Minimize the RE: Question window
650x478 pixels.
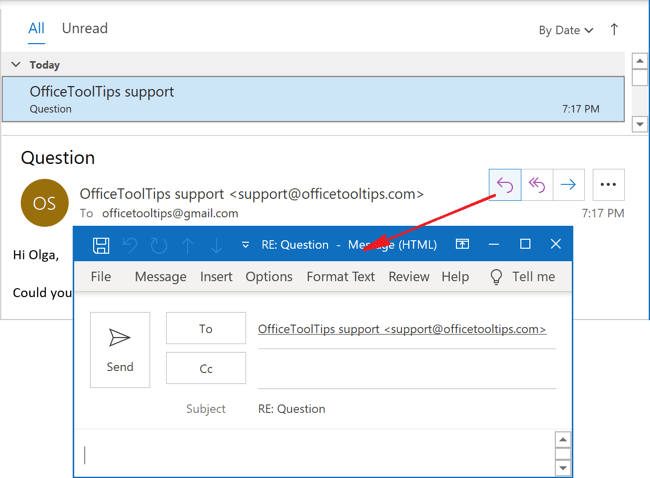point(494,244)
